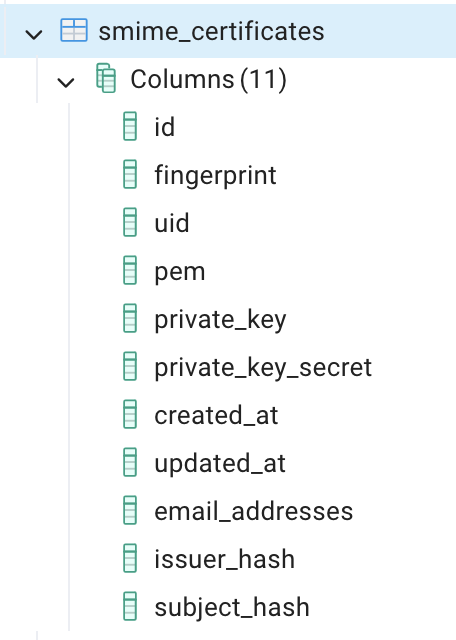Image resolution: width=456 pixels, height=640 pixels.
Task: Click the issuer_hash column icon
Action: [130, 558]
